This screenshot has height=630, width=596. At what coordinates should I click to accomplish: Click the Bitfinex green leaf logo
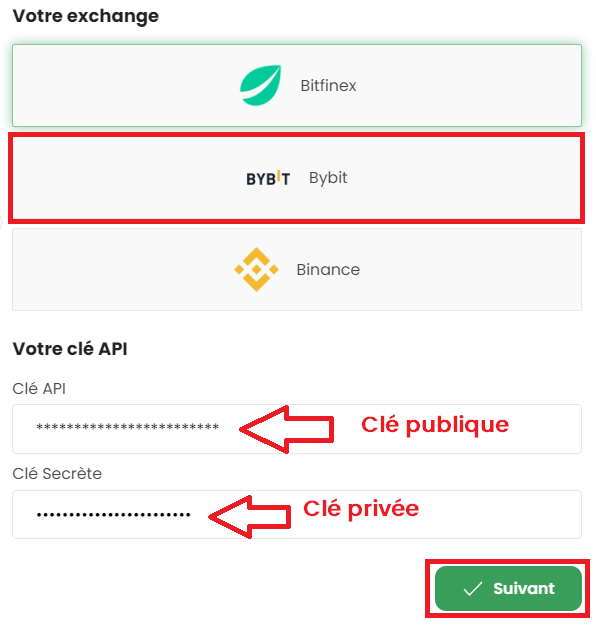pyautogui.click(x=260, y=85)
